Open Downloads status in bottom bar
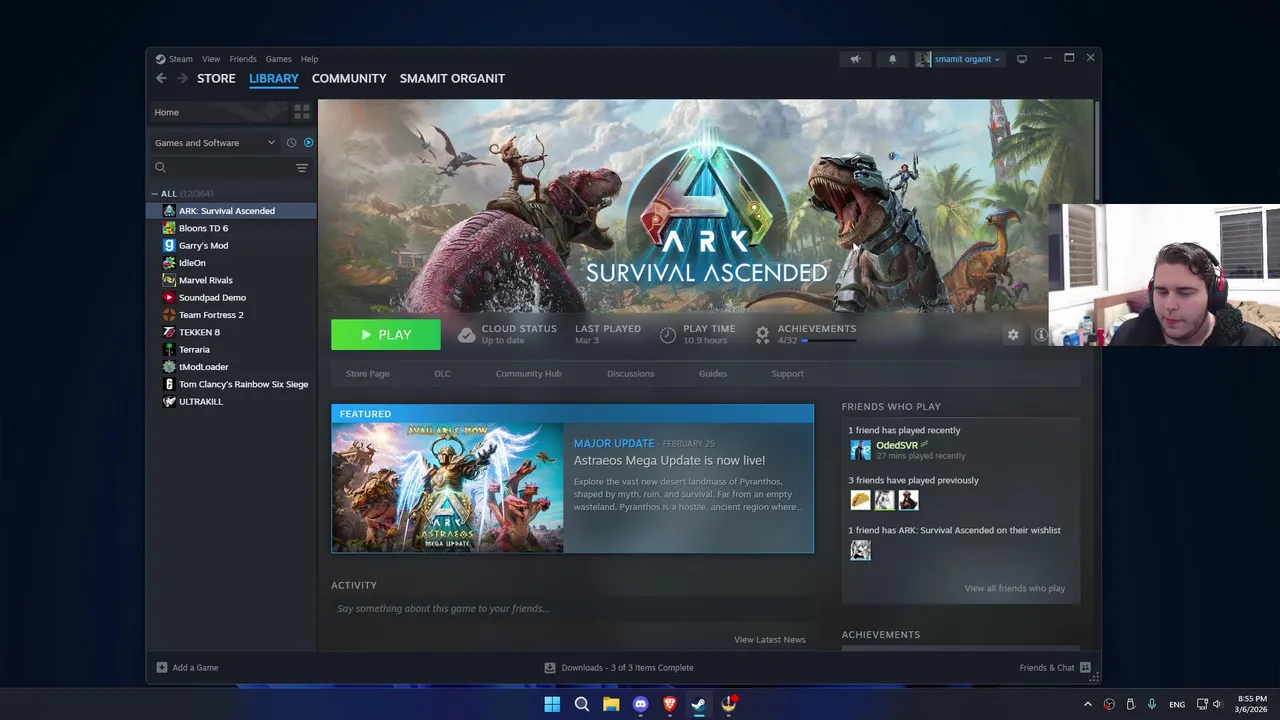1280x720 pixels. pyautogui.click(x=618, y=668)
